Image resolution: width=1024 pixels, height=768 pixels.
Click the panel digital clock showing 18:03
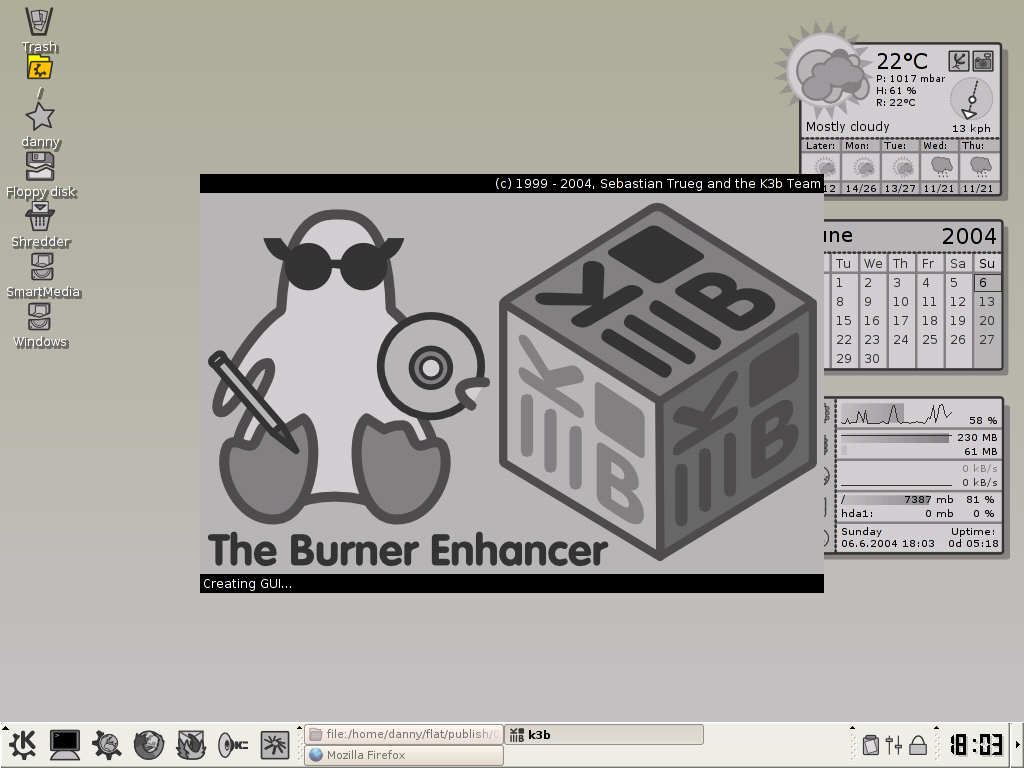(x=976, y=745)
